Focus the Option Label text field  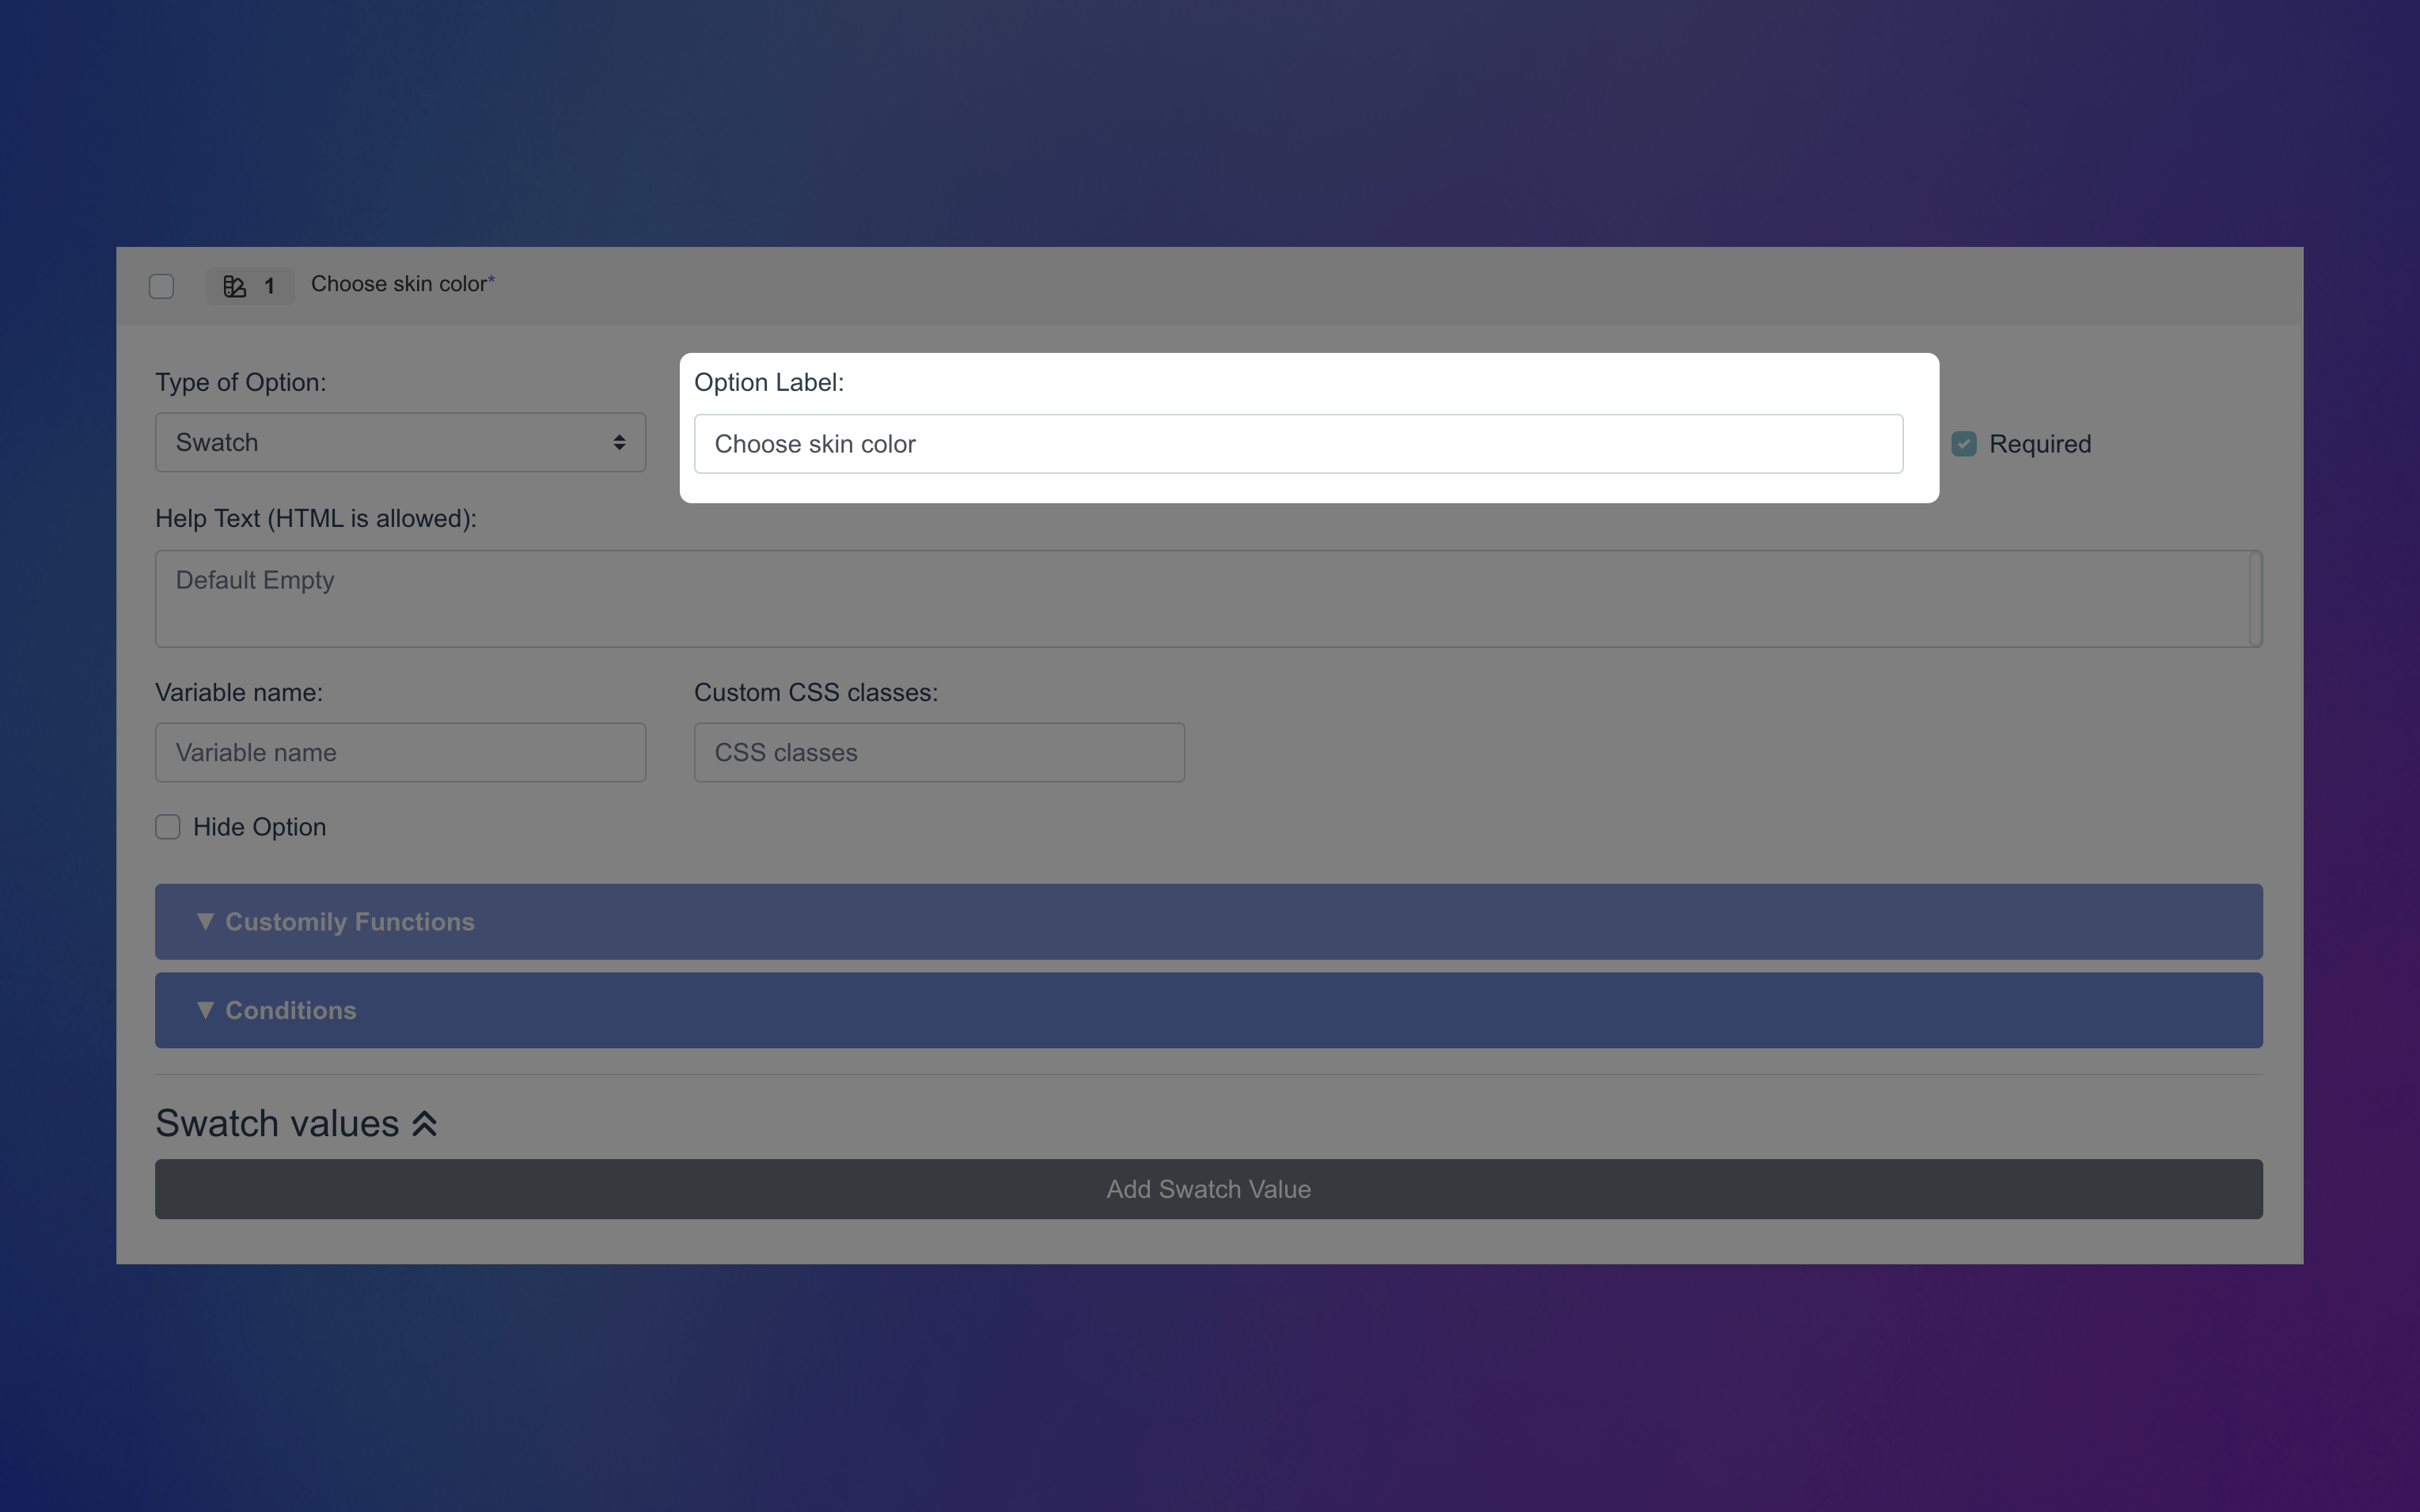coord(1298,444)
